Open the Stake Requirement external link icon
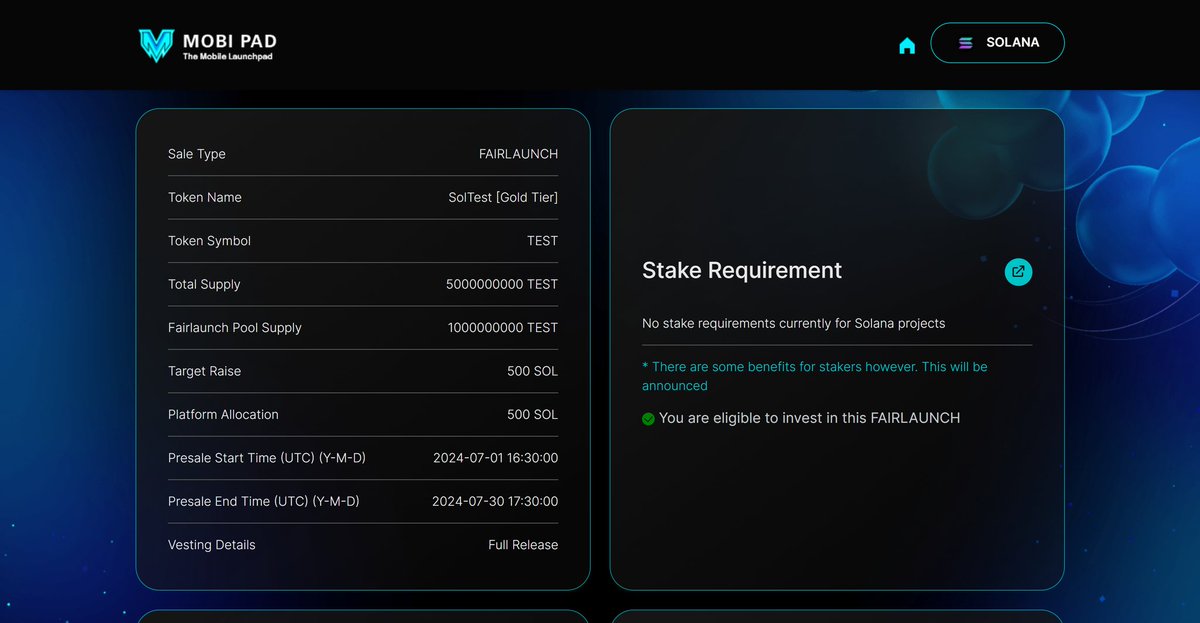The width and height of the screenshot is (1200, 623). (1018, 271)
